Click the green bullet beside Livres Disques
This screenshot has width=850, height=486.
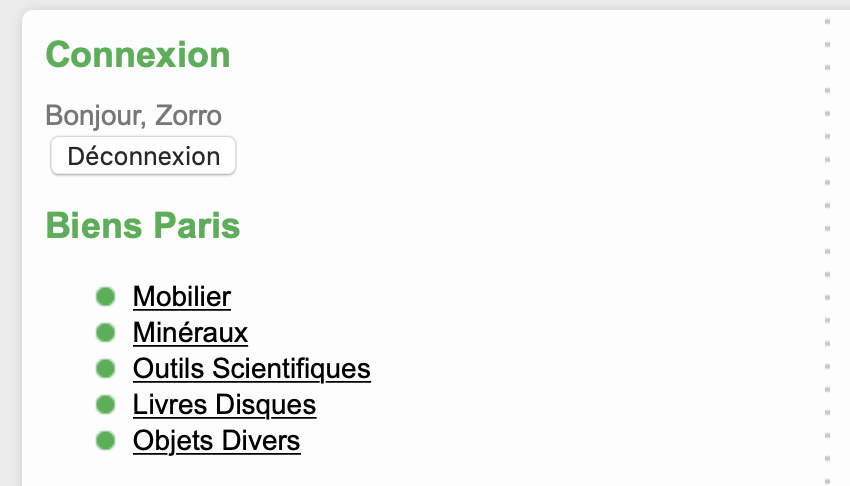105,405
